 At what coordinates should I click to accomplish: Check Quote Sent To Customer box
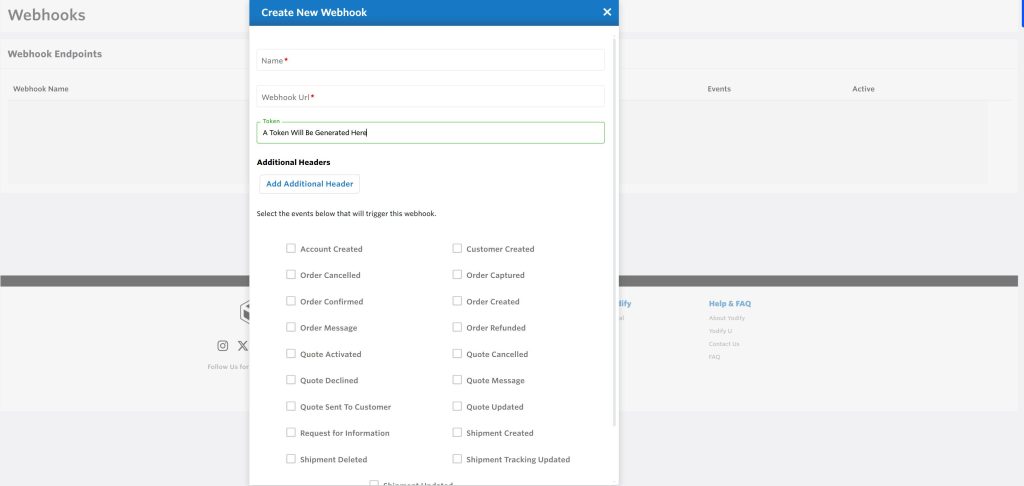[x=291, y=407]
